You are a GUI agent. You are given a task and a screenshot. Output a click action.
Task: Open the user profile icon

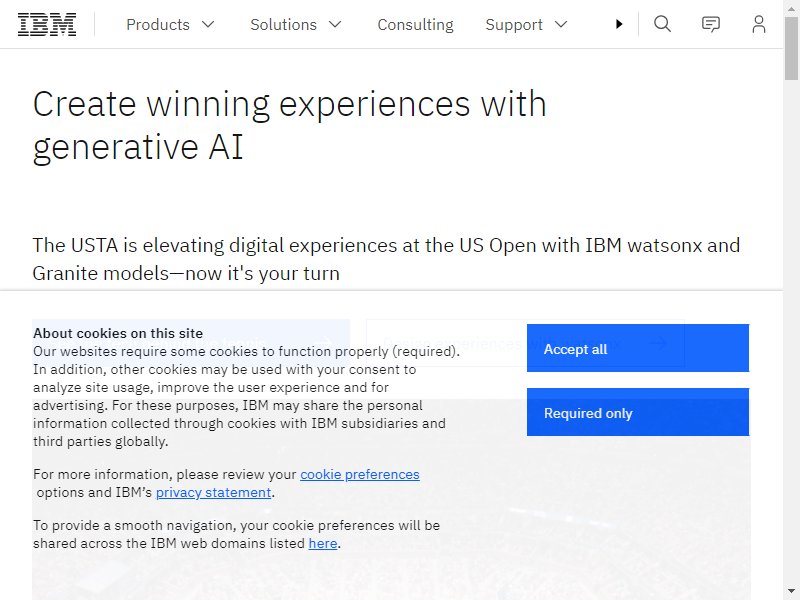pyautogui.click(x=759, y=24)
